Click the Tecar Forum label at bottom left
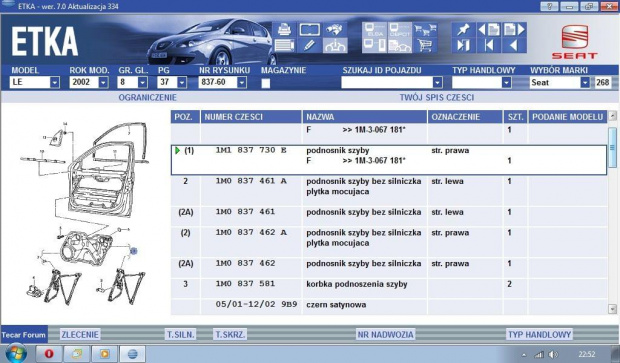Image resolution: width=620 pixels, height=363 pixels. (x=24, y=335)
